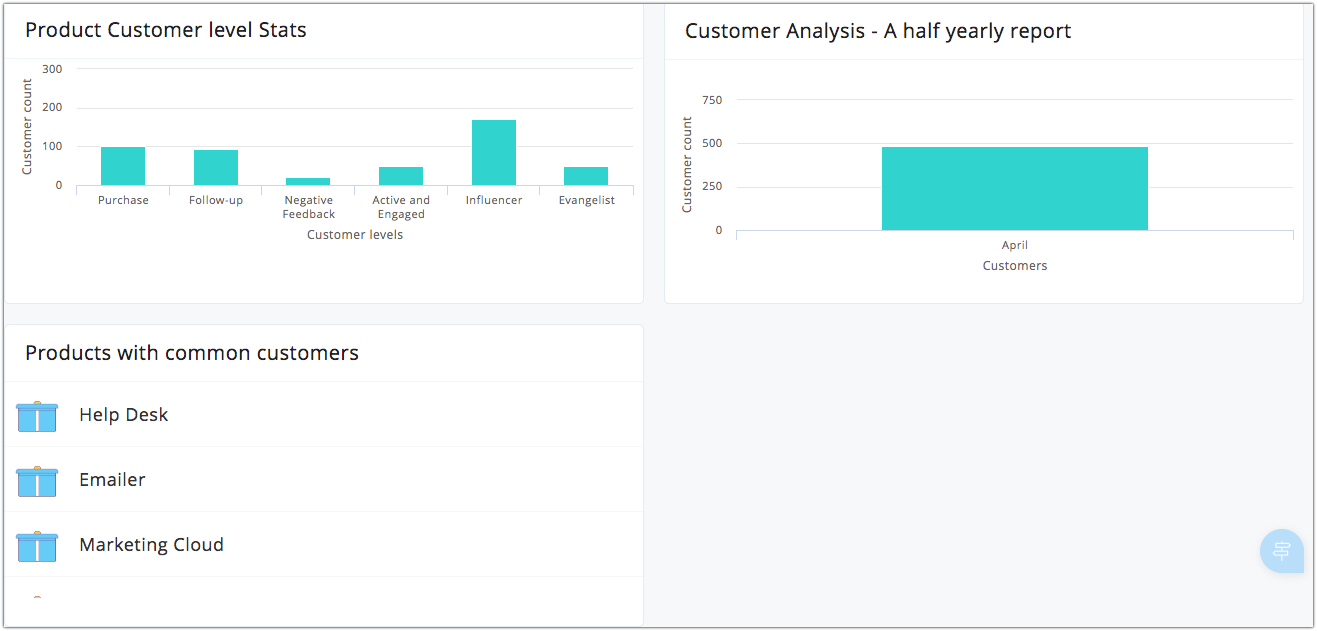Select the Follow-up bar in chart
Viewport: 1317px width, 631px height.
(x=216, y=168)
